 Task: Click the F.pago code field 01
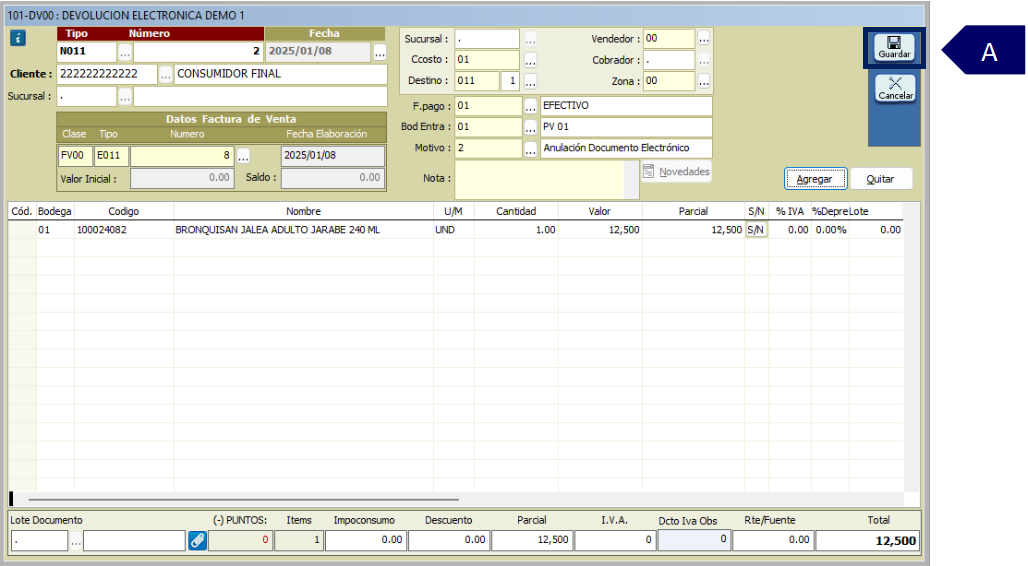(488, 106)
